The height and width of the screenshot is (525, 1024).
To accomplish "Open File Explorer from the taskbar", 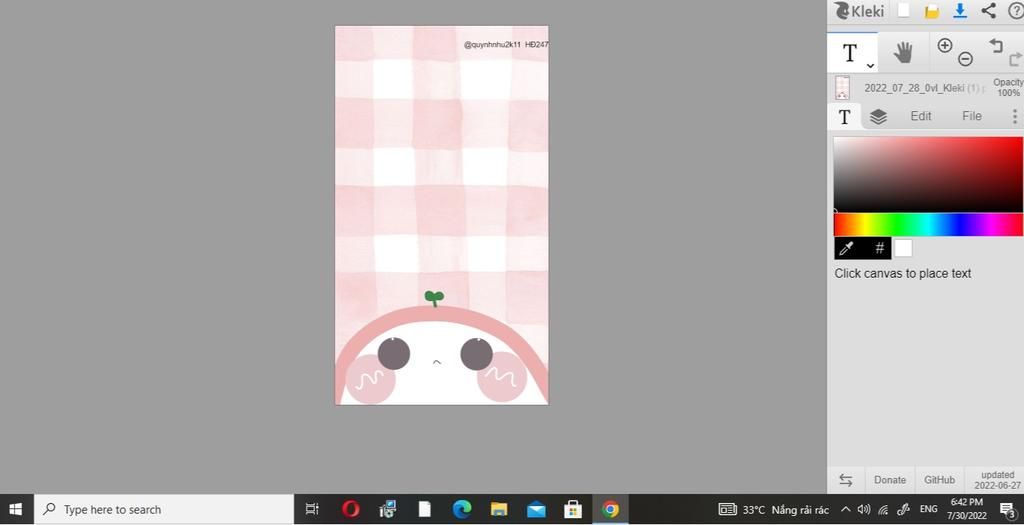I will [499, 509].
